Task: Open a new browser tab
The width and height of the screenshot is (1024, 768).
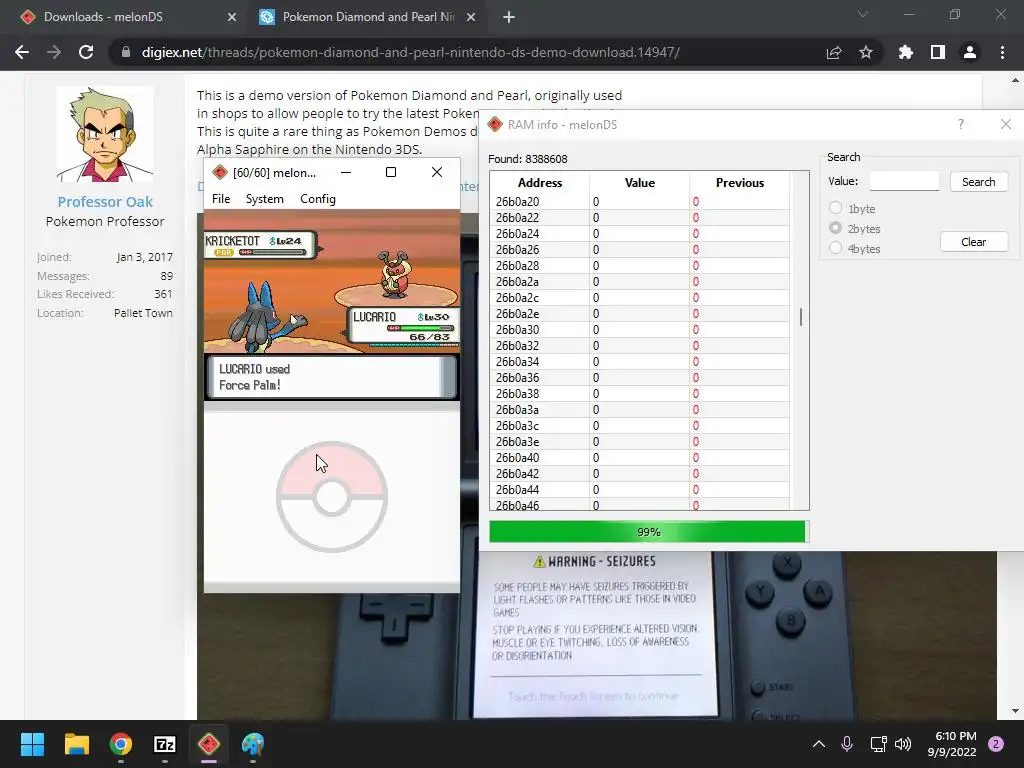Action: (x=509, y=17)
